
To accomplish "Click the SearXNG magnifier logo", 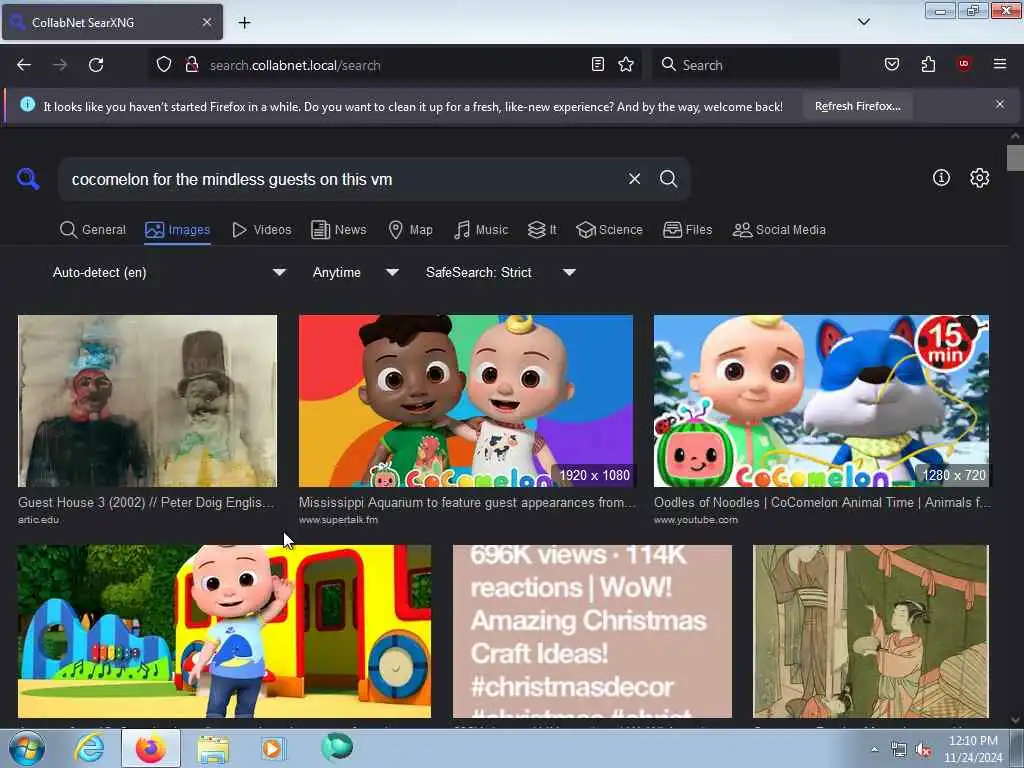I will coord(28,179).
